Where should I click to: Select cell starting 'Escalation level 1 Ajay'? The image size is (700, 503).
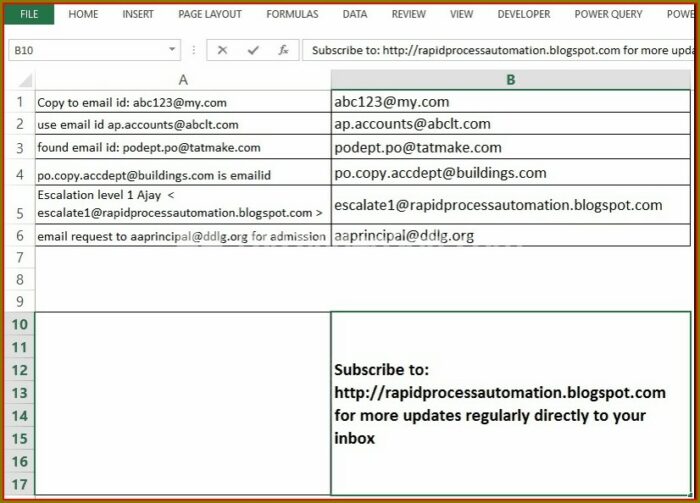183,205
